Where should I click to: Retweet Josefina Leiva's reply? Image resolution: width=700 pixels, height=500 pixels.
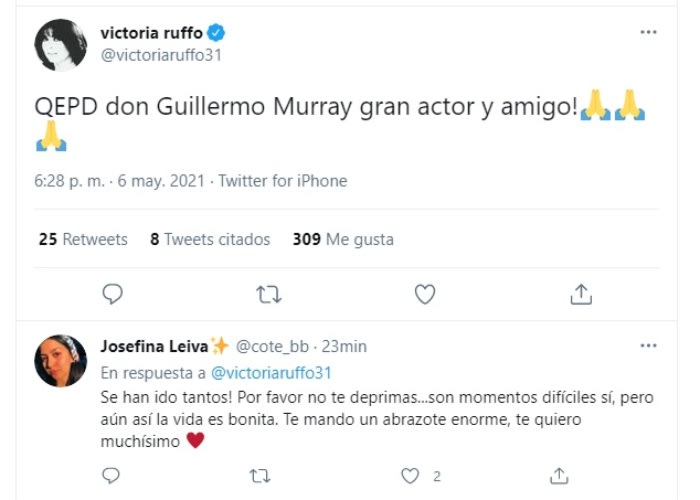(x=259, y=474)
